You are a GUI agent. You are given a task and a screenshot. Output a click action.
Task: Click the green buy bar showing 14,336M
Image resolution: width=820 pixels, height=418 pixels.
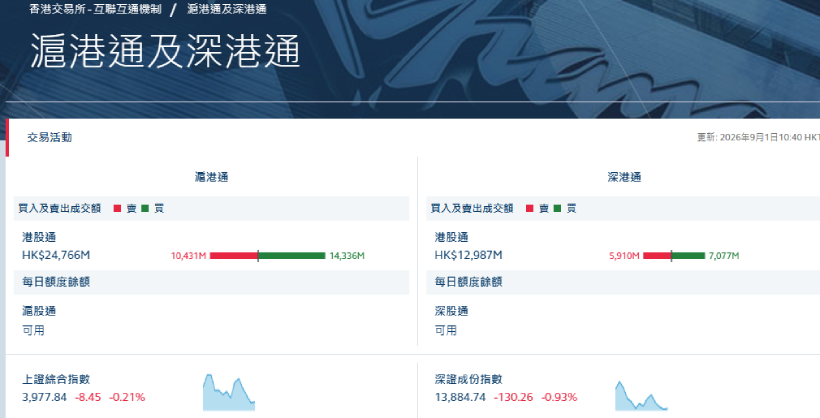[292, 256]
